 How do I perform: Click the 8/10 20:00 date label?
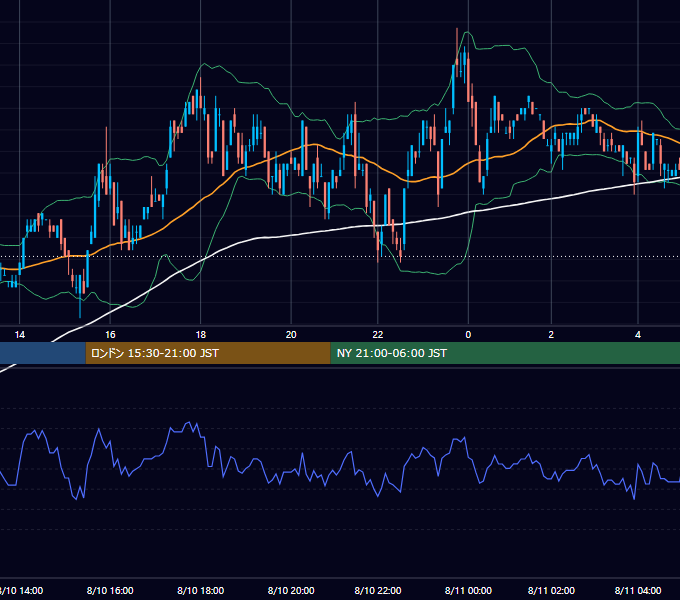(x=291, y=590)
